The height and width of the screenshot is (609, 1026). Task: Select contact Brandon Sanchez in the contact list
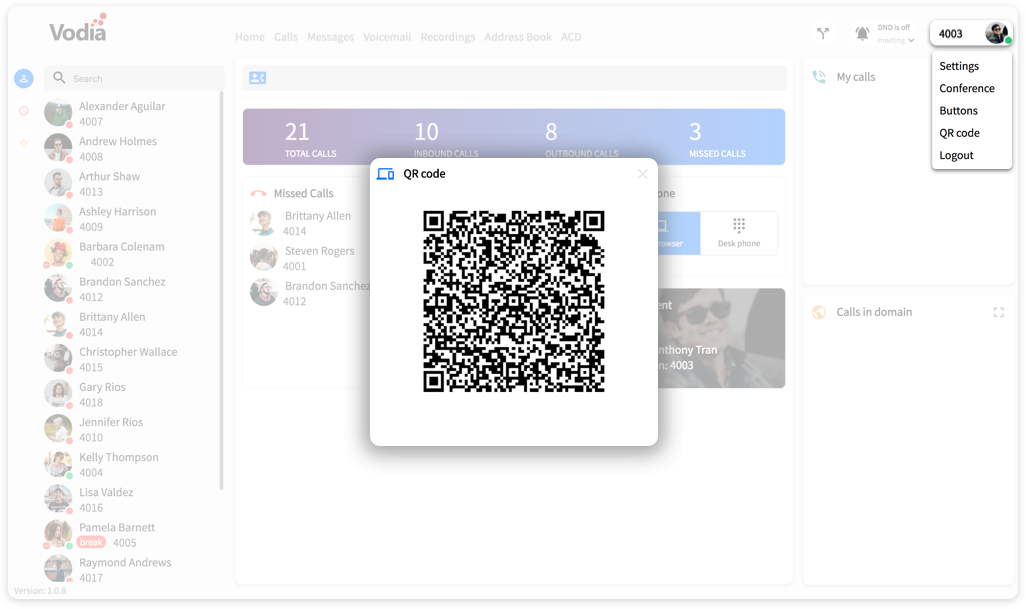click(x=131, y=289)
